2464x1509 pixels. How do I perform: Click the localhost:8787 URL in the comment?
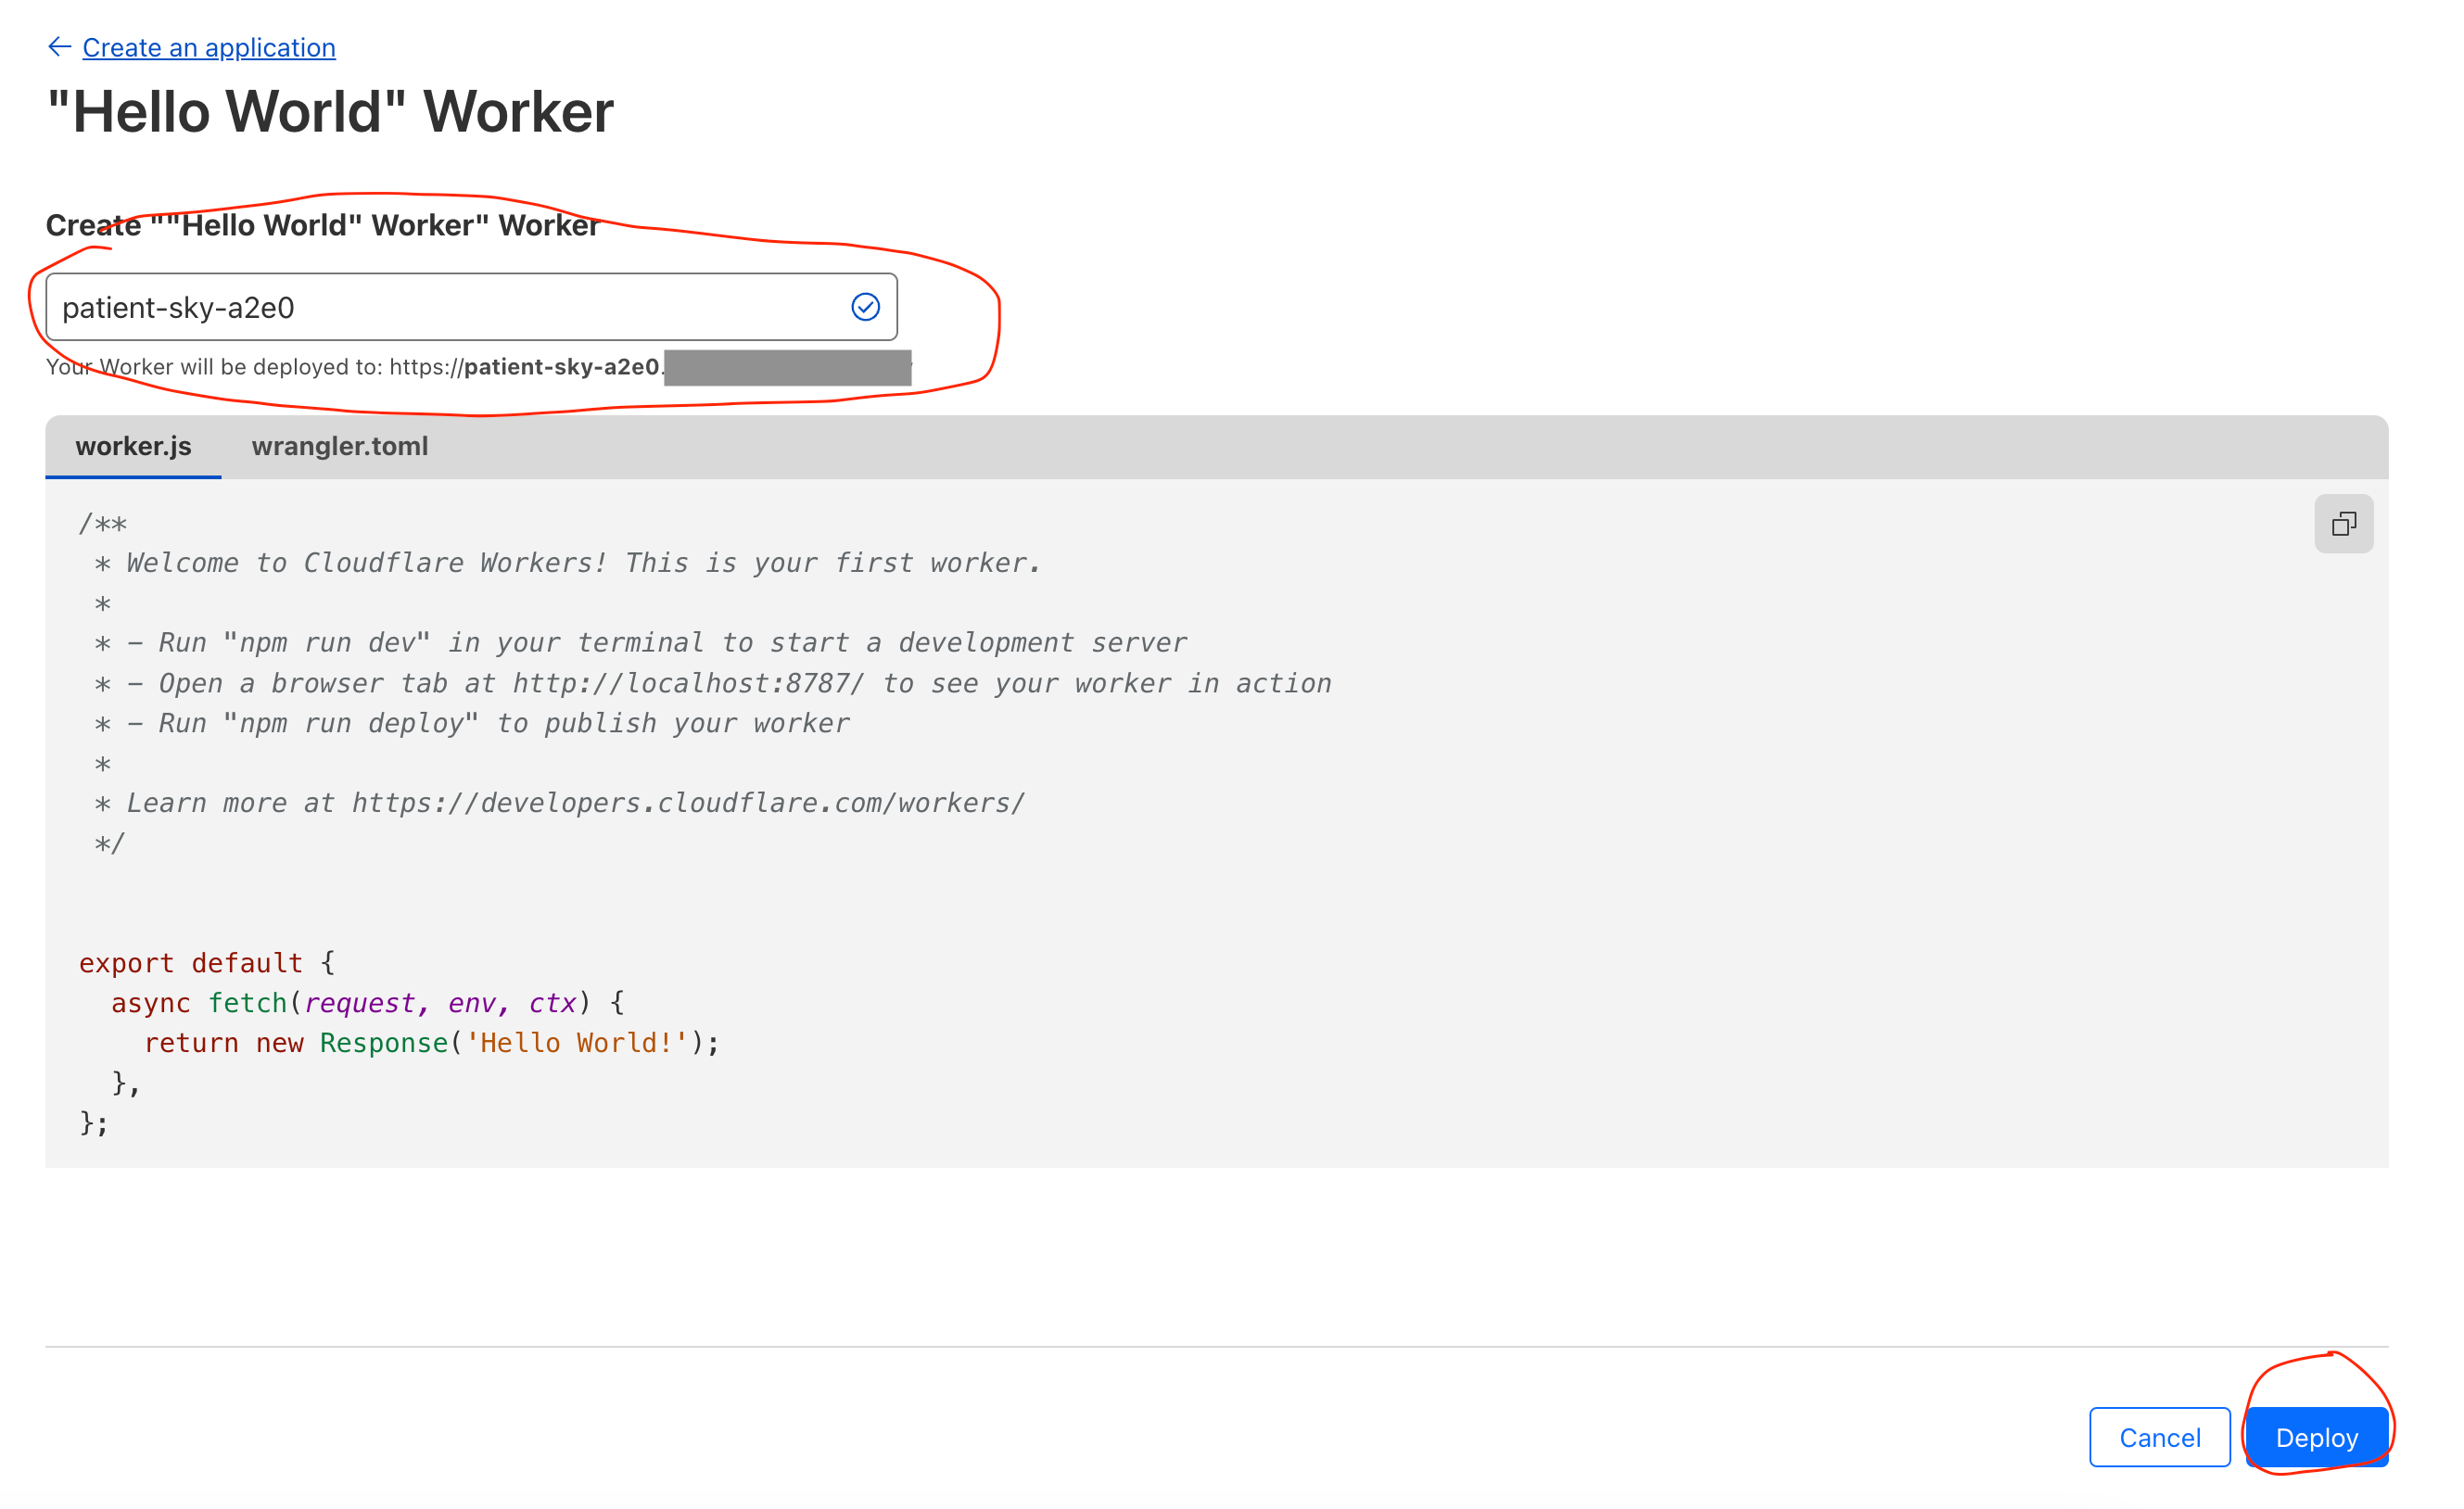pyautogui.click(x=688, y=684)
